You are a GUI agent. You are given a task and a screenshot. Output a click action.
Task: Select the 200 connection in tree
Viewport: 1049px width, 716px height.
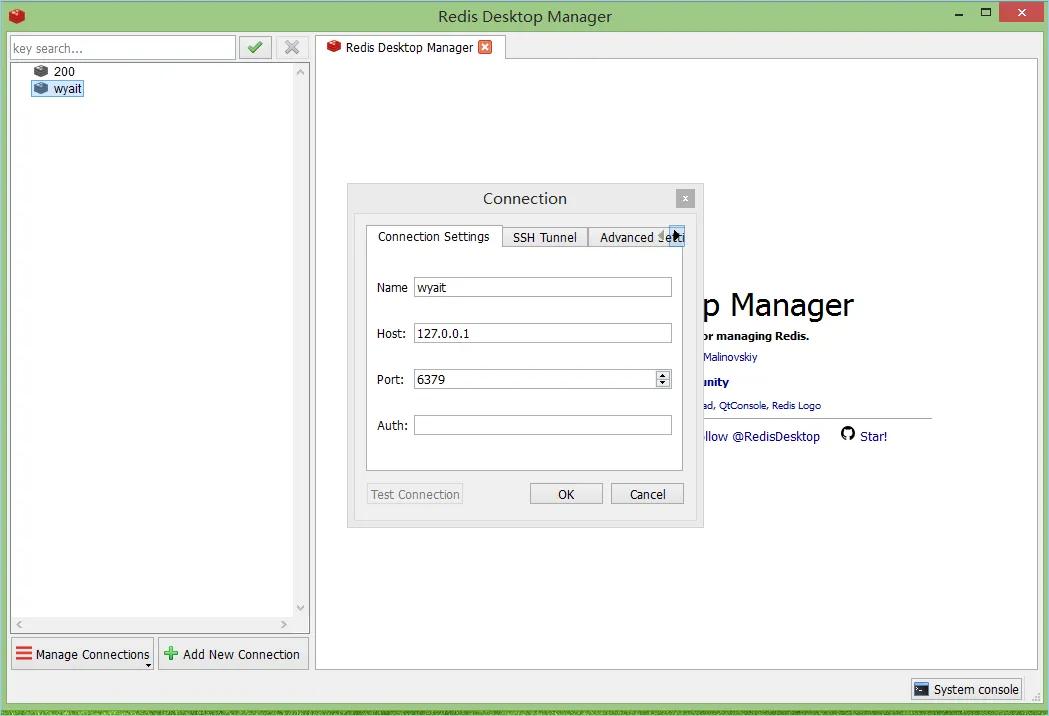tap(64, 71)
